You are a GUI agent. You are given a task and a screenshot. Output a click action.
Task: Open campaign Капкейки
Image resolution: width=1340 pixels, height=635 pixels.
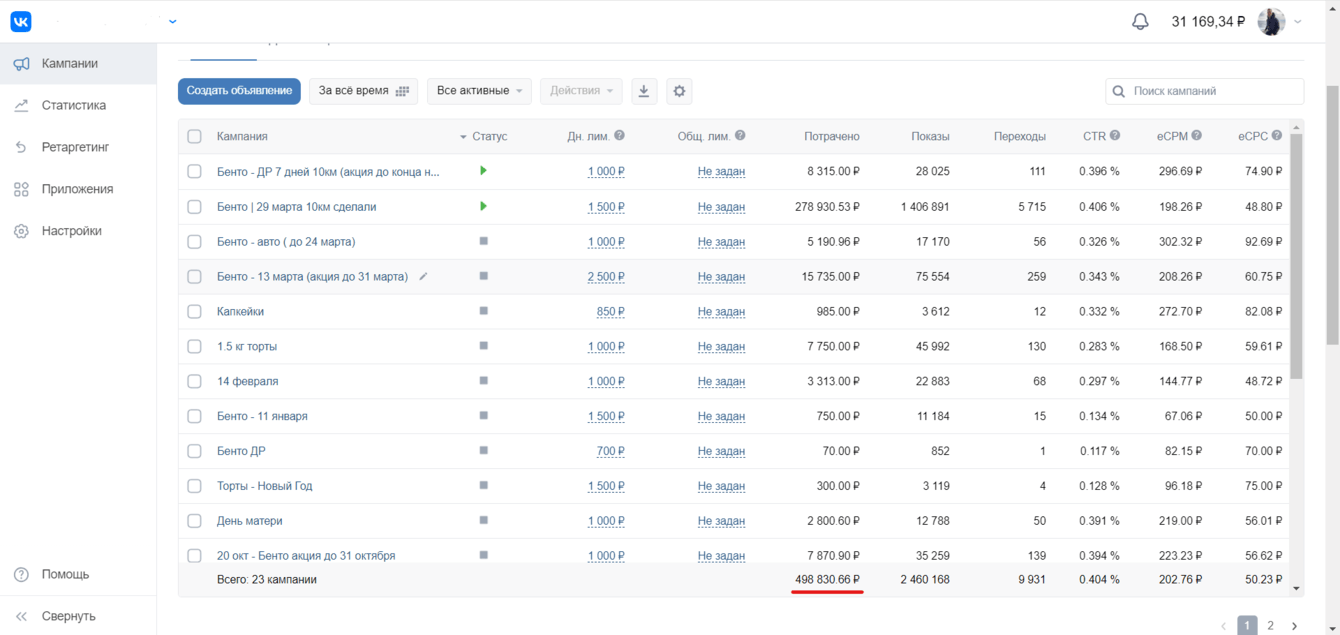point(240,312)
